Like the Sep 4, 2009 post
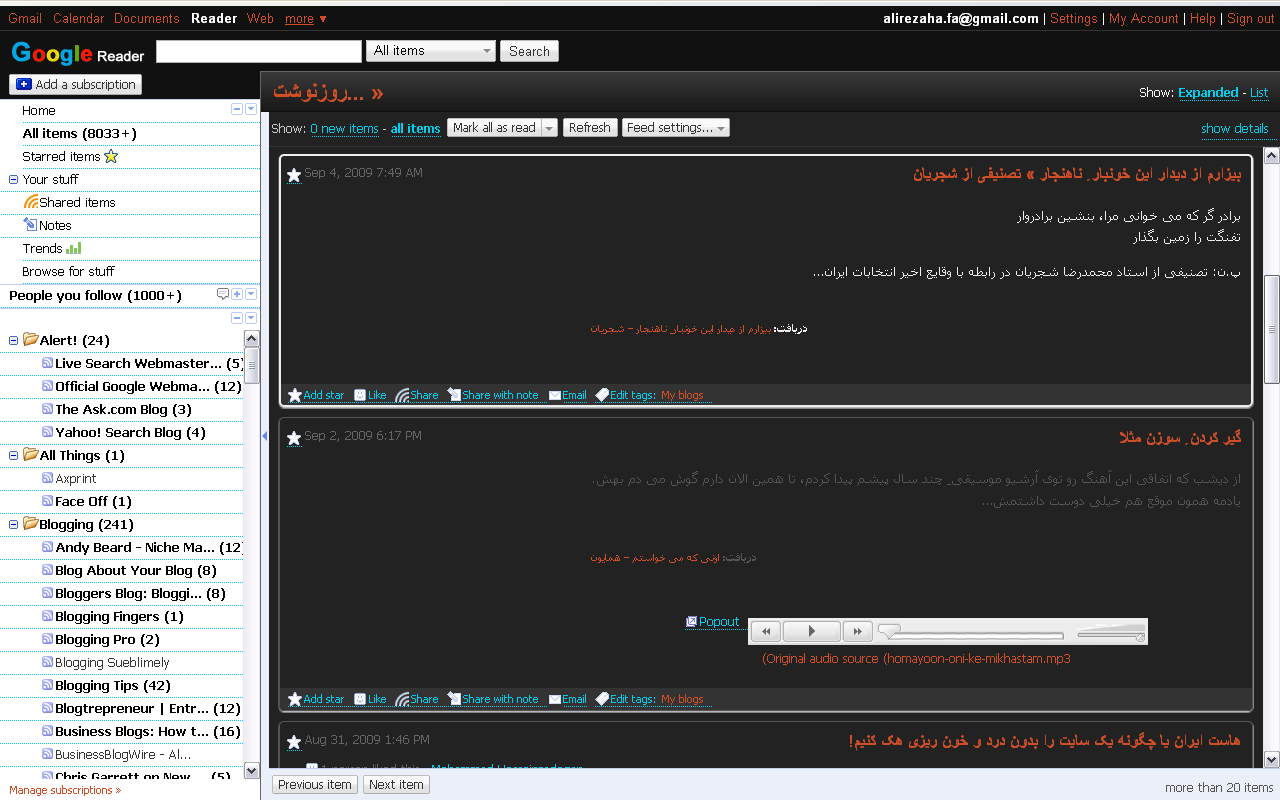Image resolution: width=1280 pixels, height=800 pixels. tap(370, 395)
